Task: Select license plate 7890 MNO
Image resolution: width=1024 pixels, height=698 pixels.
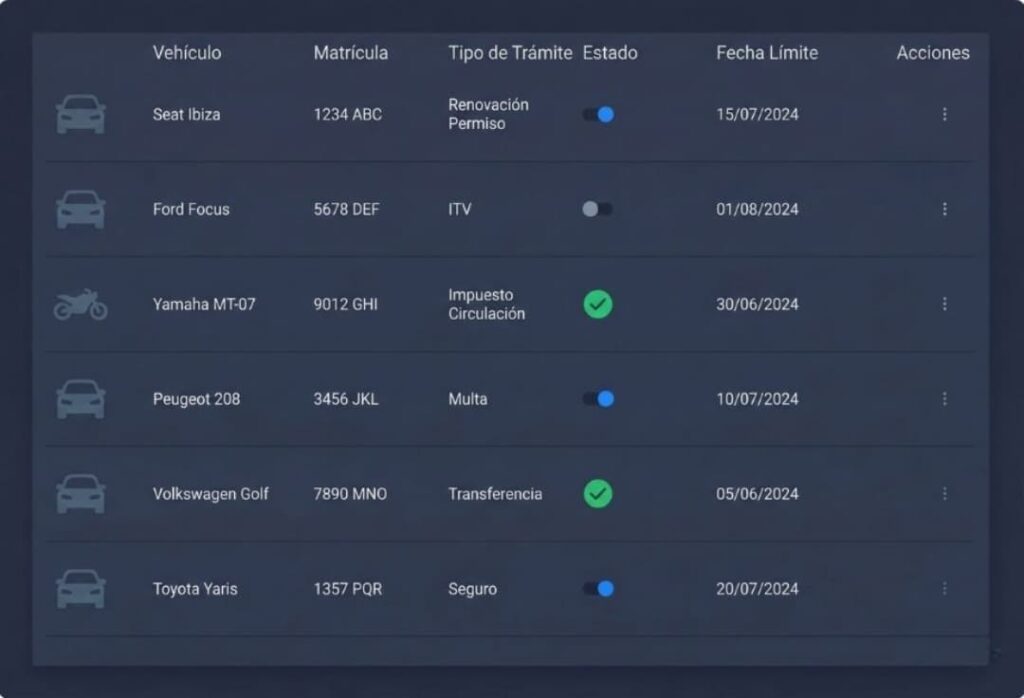Action: tap(350, 494)
